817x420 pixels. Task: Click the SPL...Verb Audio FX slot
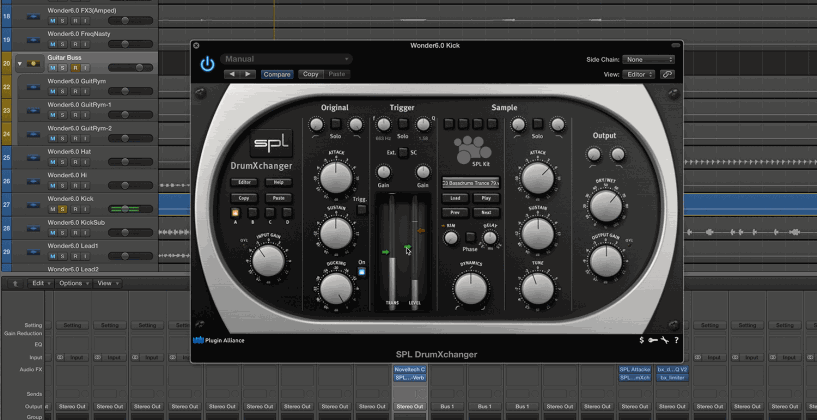point(410,377)
